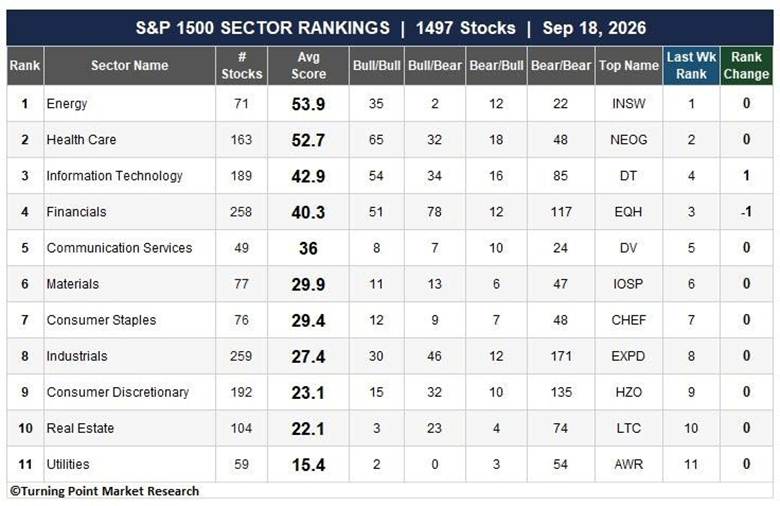Select the Sector Name column header
Screen dimensions: 780x506
point(129,65)
